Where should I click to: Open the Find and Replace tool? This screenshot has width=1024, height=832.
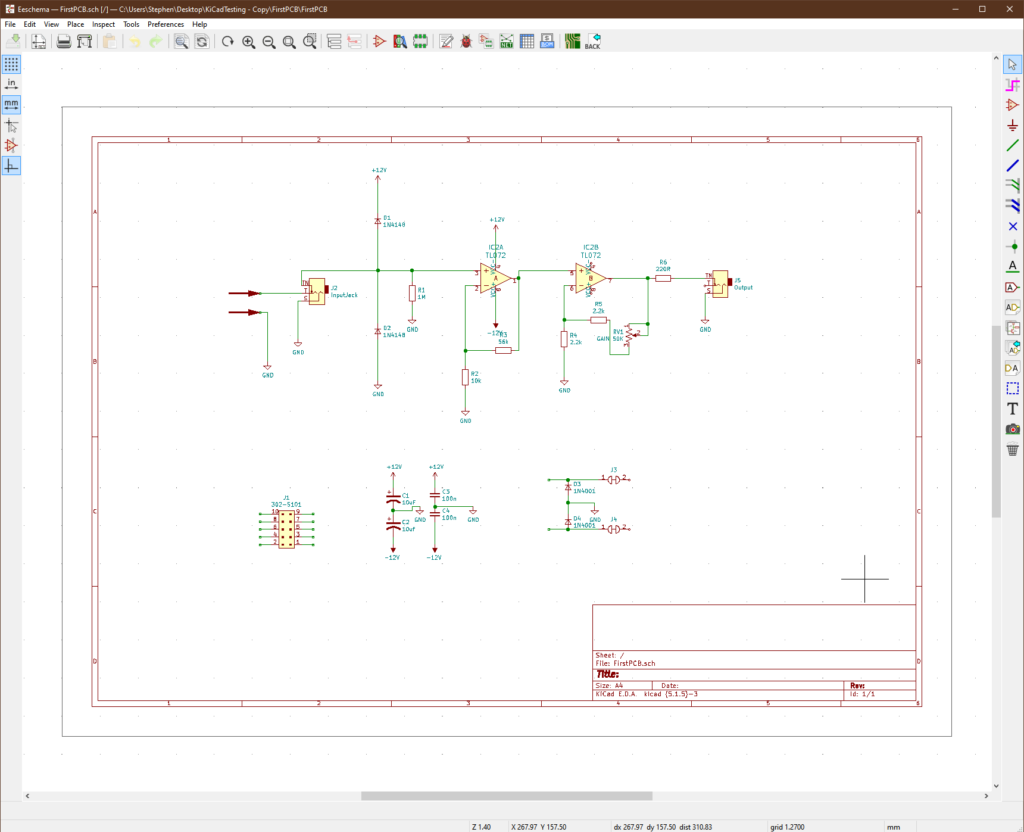(x=202, y=42)
